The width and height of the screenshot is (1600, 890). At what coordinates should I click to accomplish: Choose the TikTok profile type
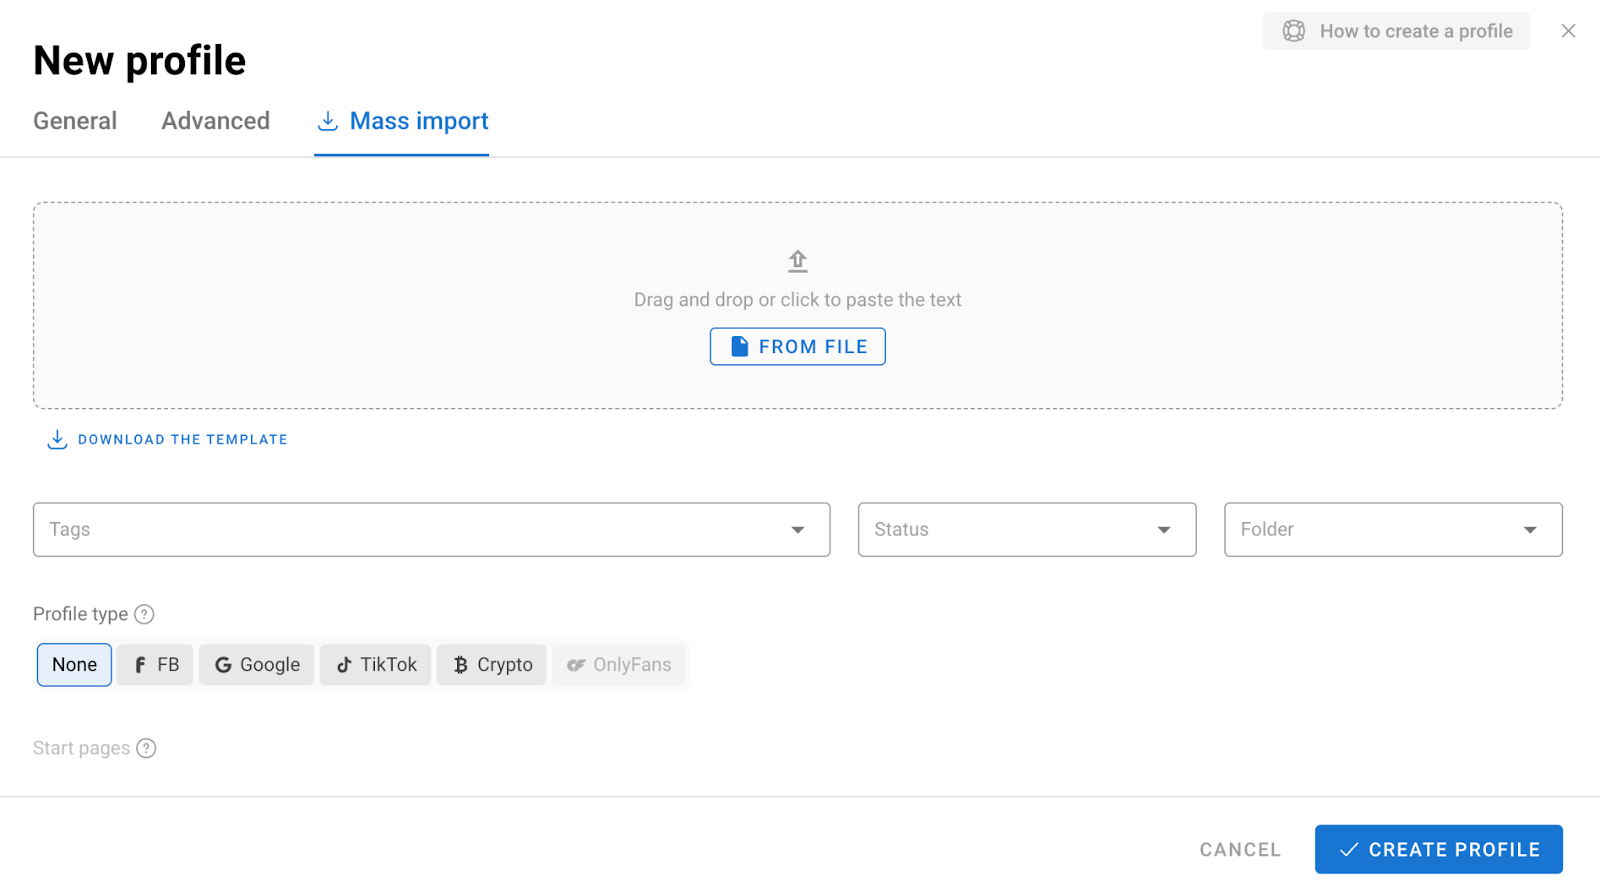coord(375,665)
